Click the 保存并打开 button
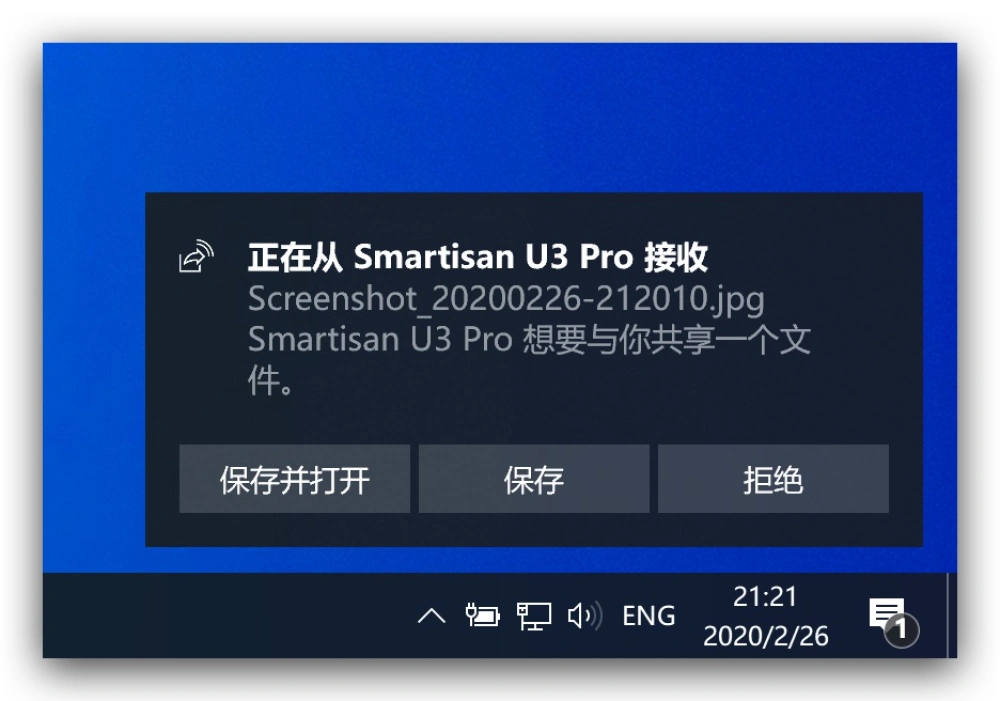Screen dimensions: 1000x701 click(x=295, y=479)
